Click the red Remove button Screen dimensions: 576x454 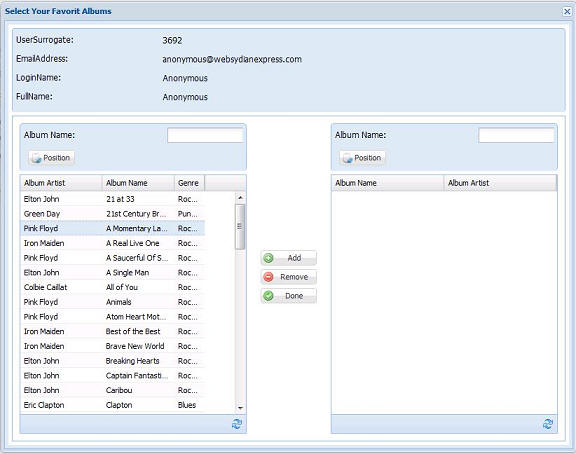tap(289, 277)
